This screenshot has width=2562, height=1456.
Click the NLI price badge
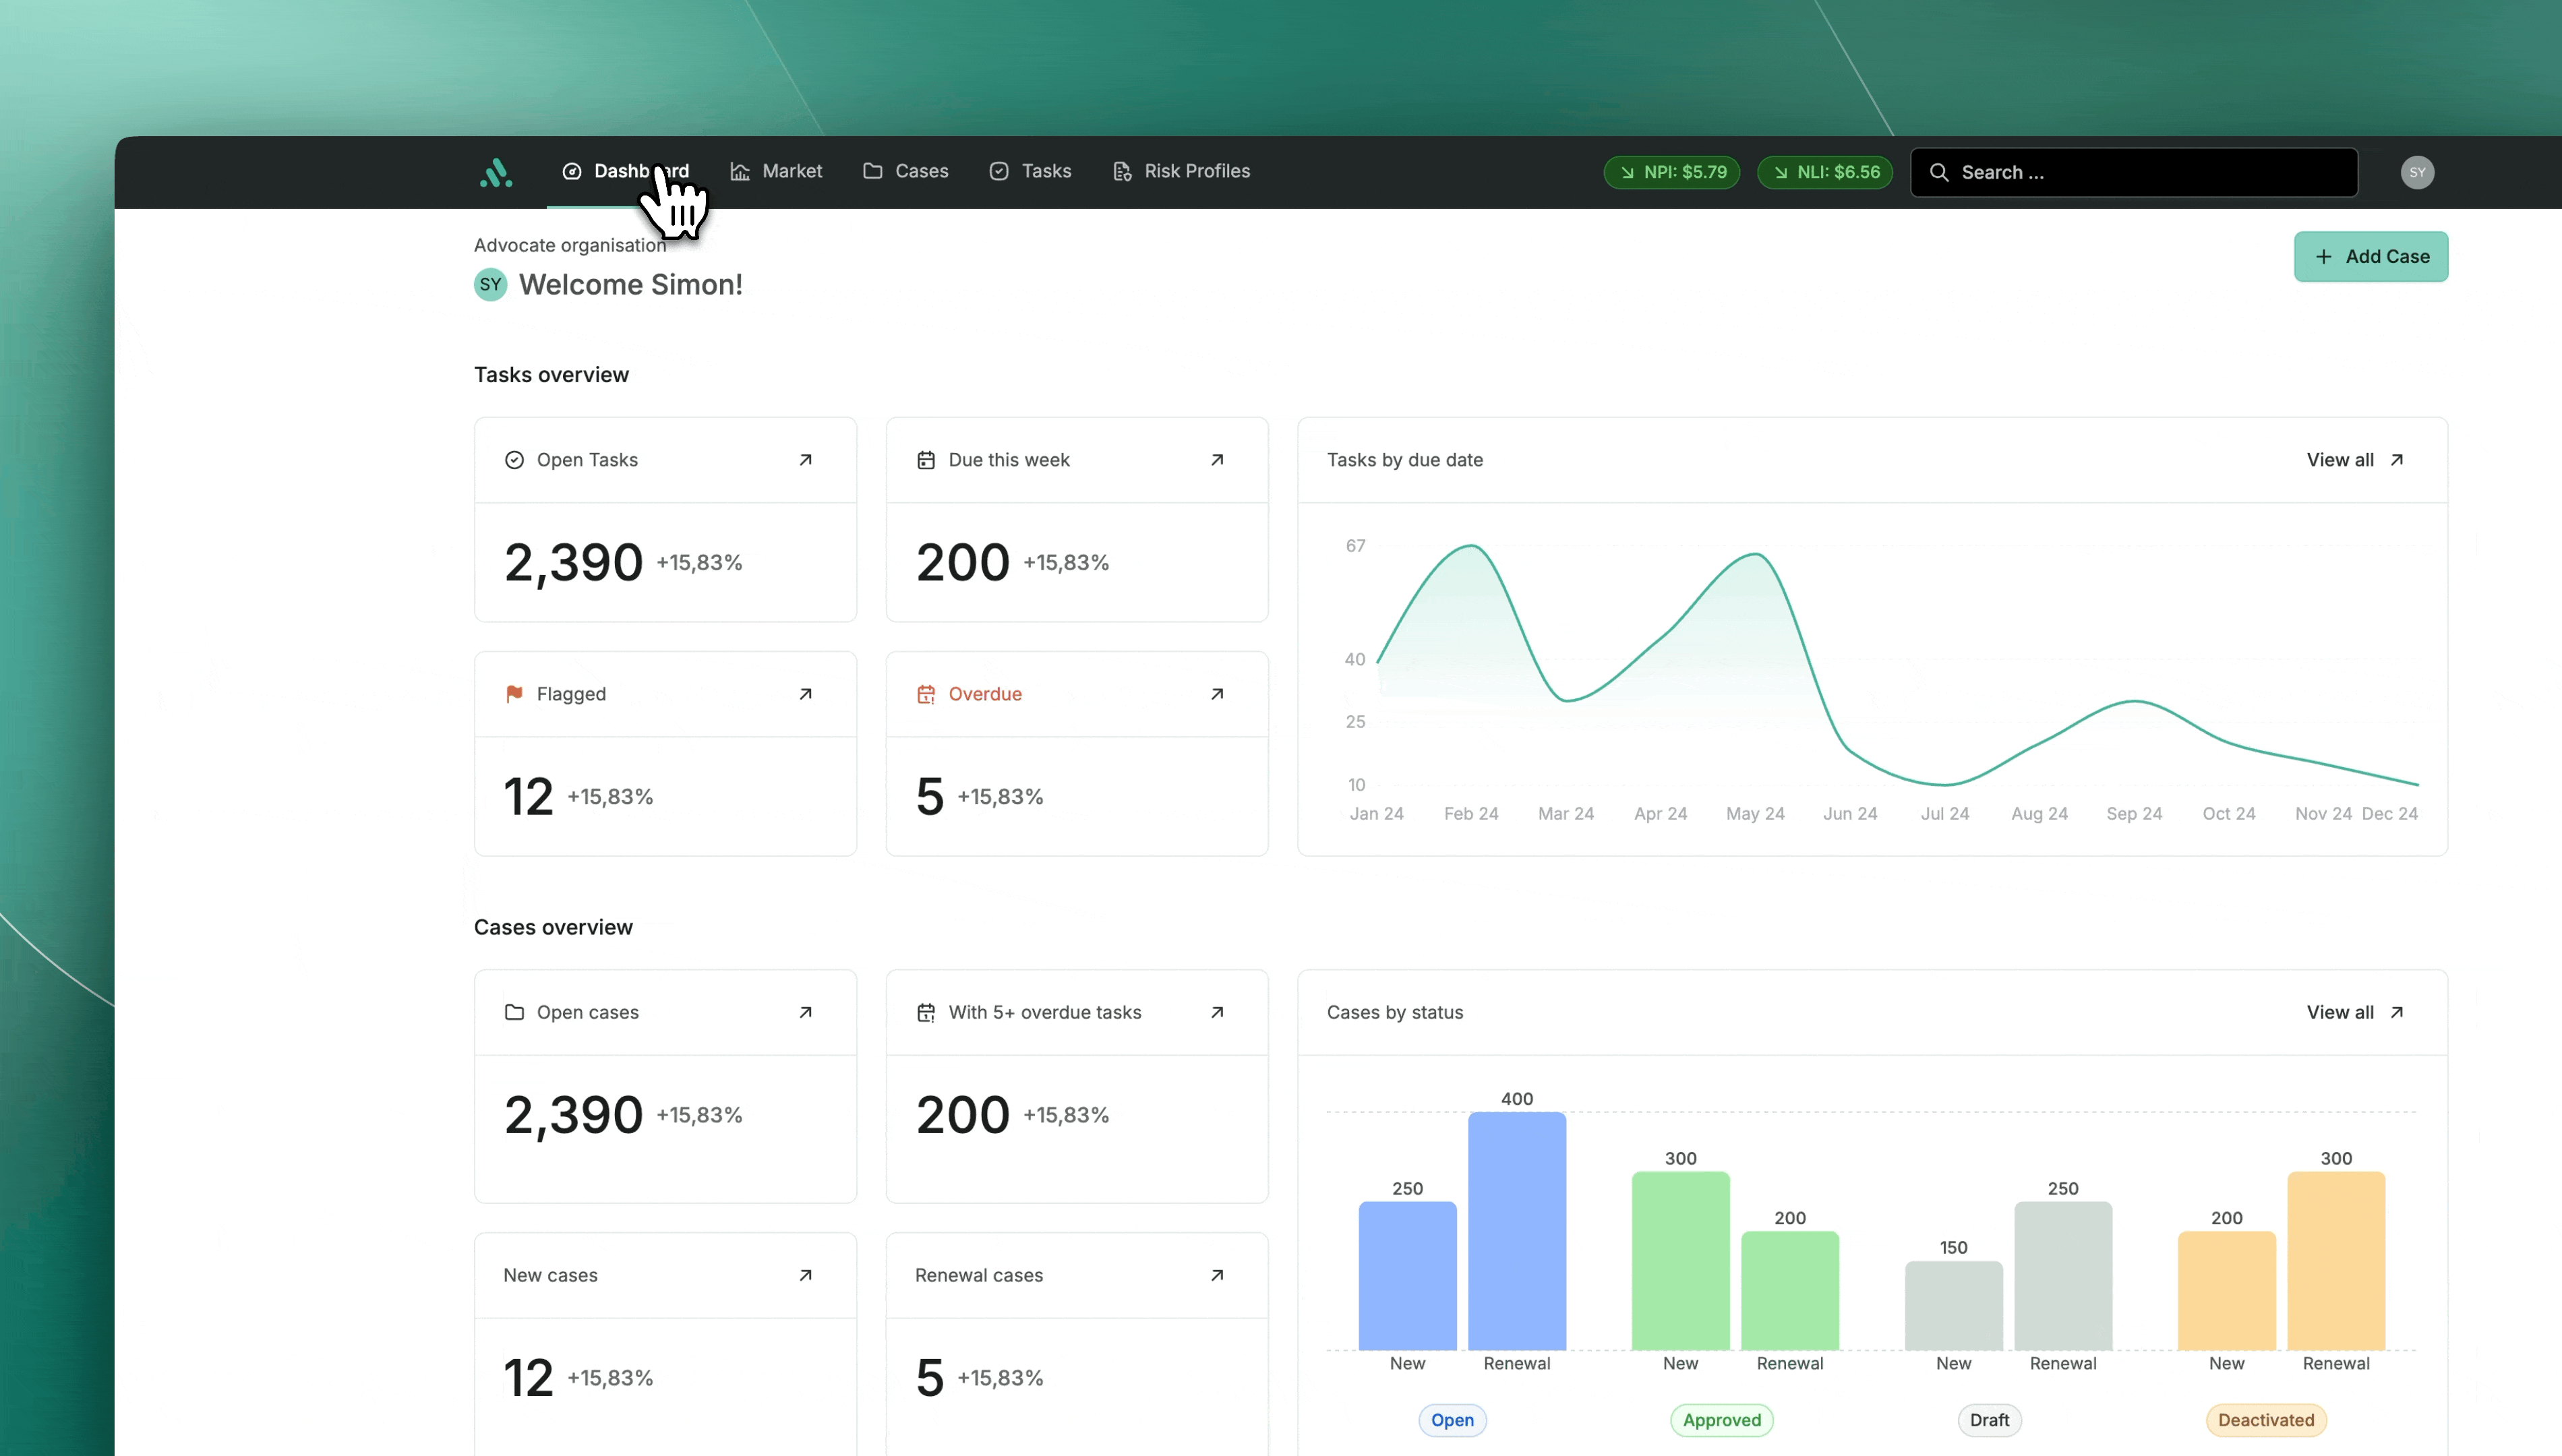pyautogui.click(x=1825, y=172)
